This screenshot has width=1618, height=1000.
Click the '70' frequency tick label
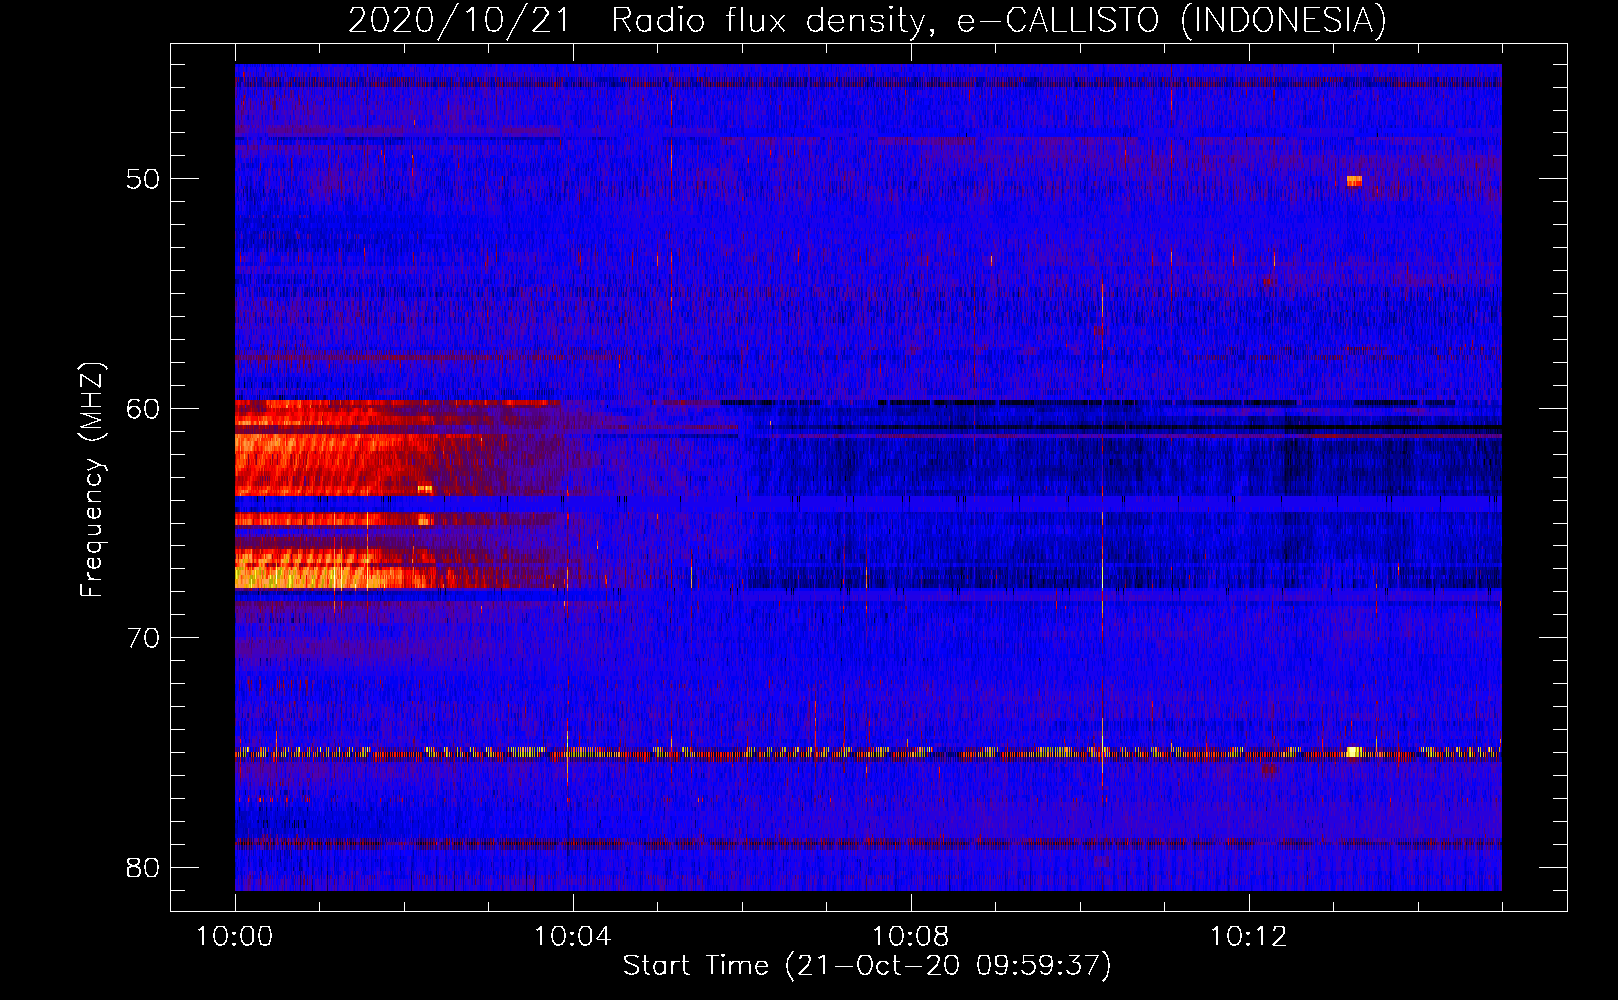point(142,638)
